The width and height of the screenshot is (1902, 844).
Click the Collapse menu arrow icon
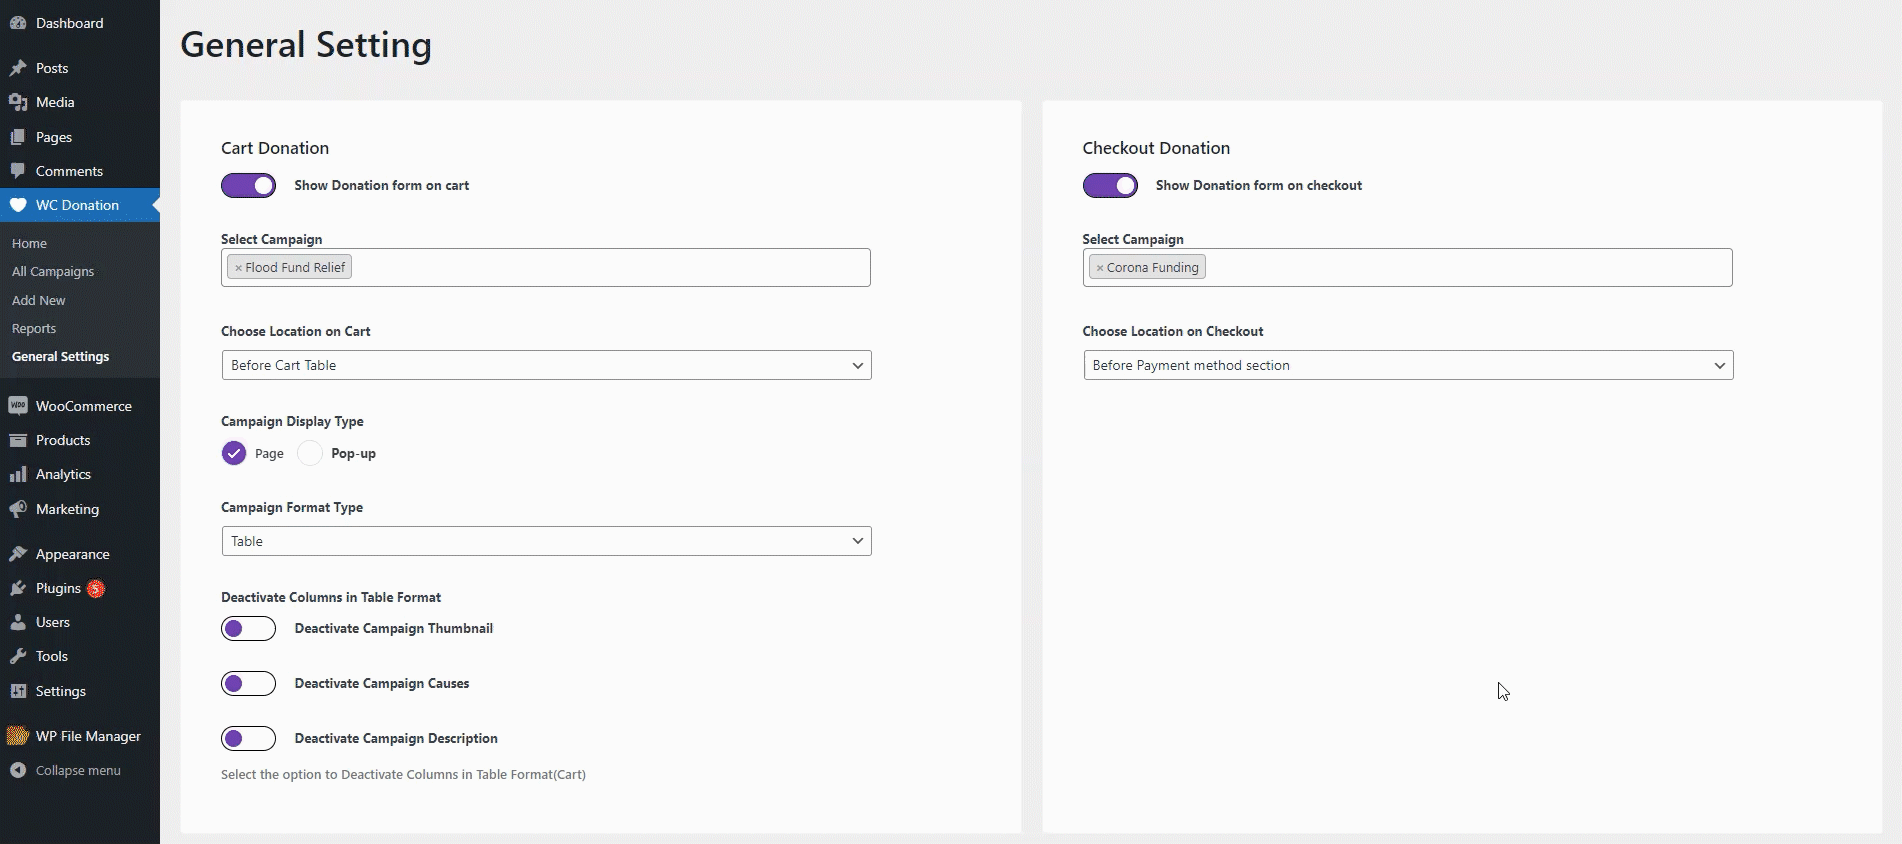click(18, 770)
